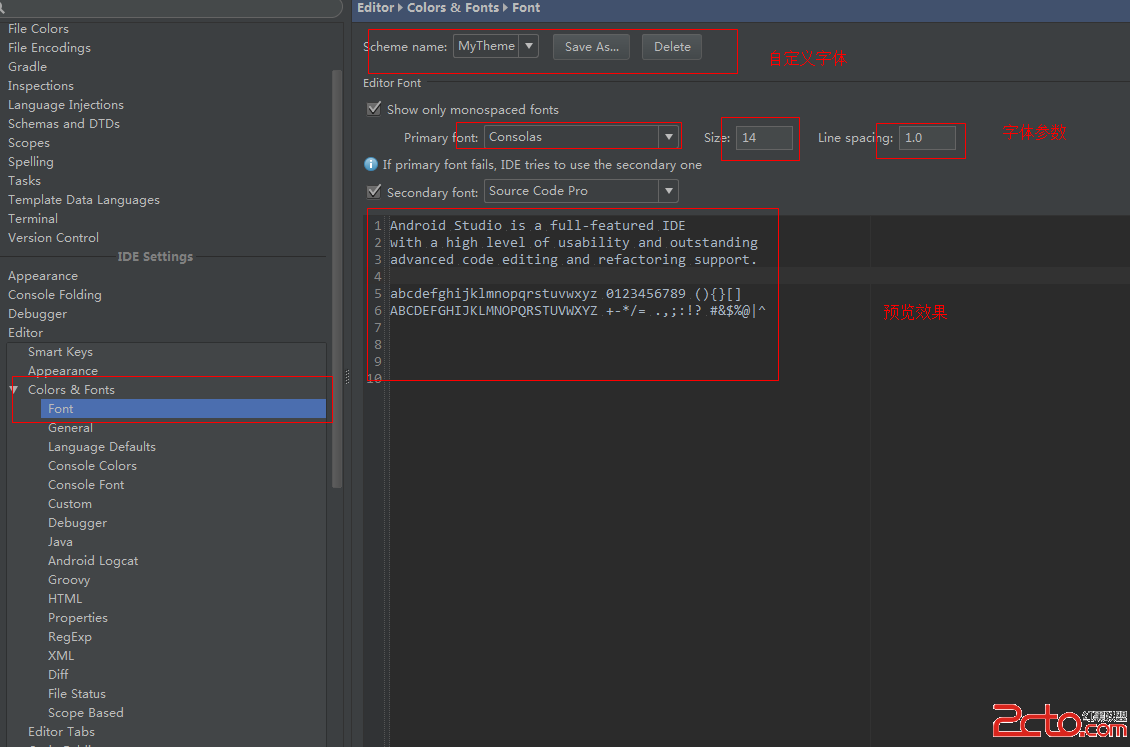
Task: Open the Inspections settings page
Action: pos(41,86)
